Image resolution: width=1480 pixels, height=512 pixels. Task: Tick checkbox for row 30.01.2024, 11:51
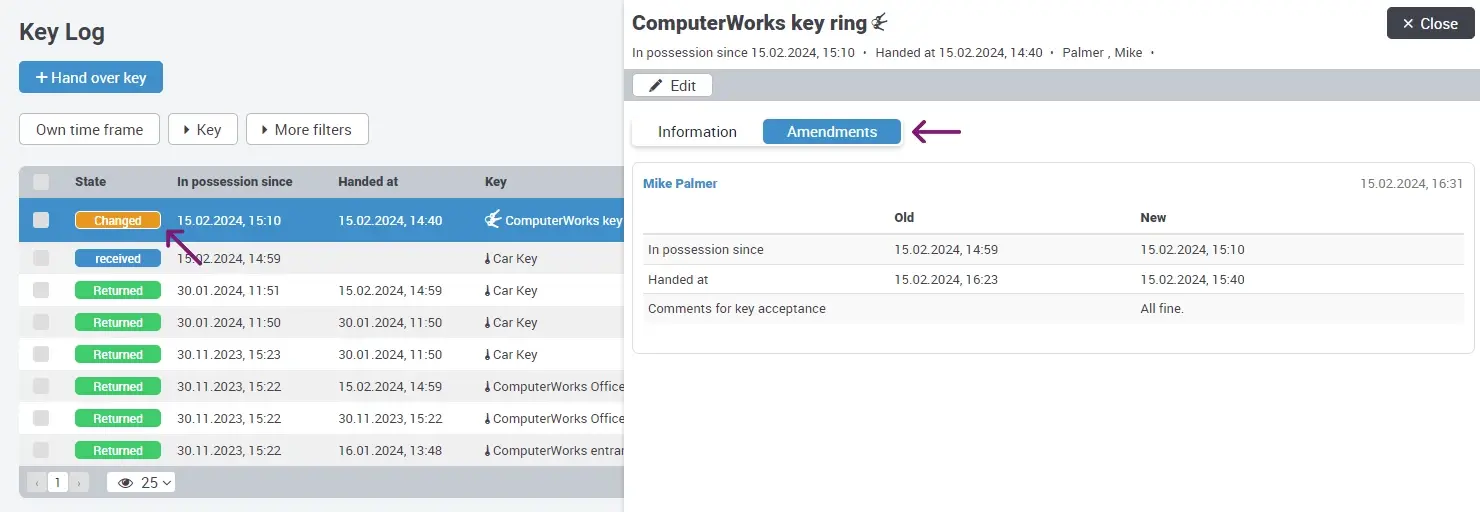point(41,290)
